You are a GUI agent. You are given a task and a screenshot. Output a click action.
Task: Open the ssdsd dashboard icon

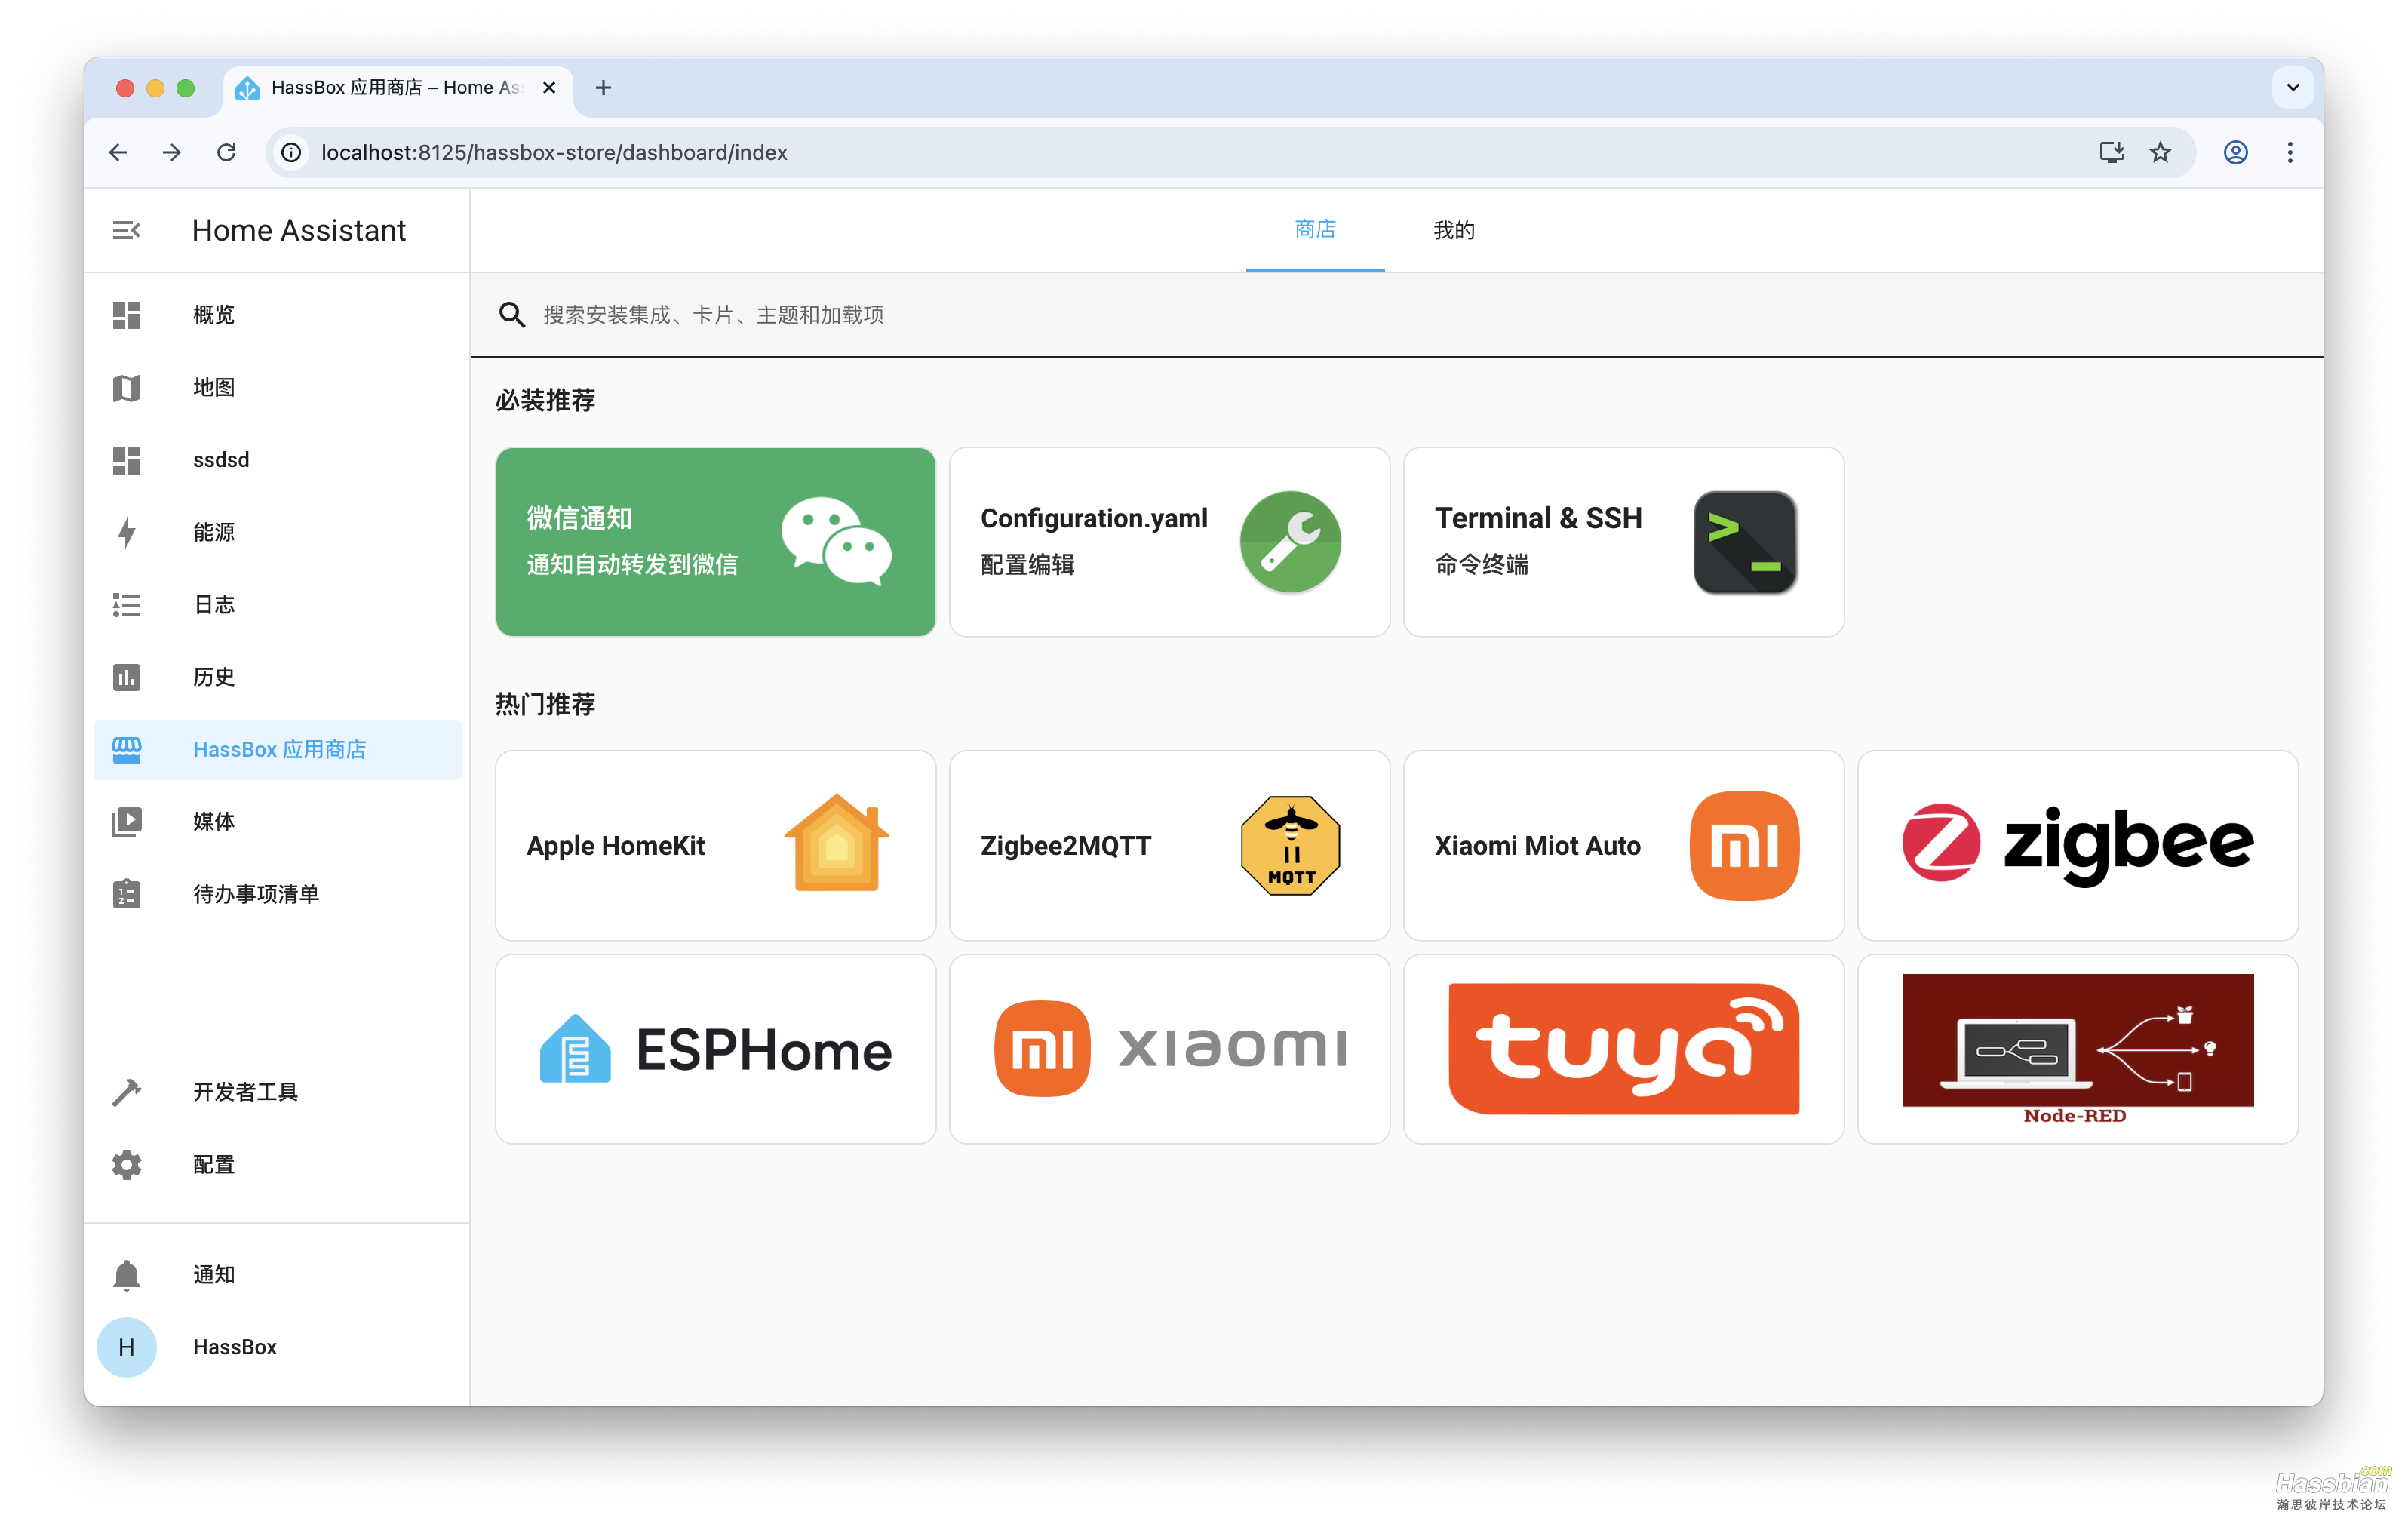pyautogui.click(x=126, y=460)
